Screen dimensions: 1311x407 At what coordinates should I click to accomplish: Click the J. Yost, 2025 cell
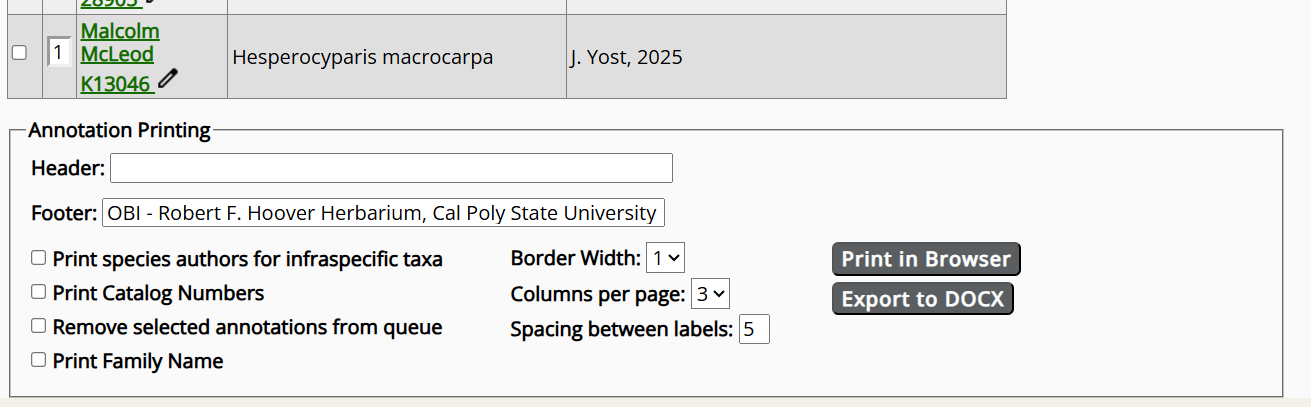click(626, 57)
